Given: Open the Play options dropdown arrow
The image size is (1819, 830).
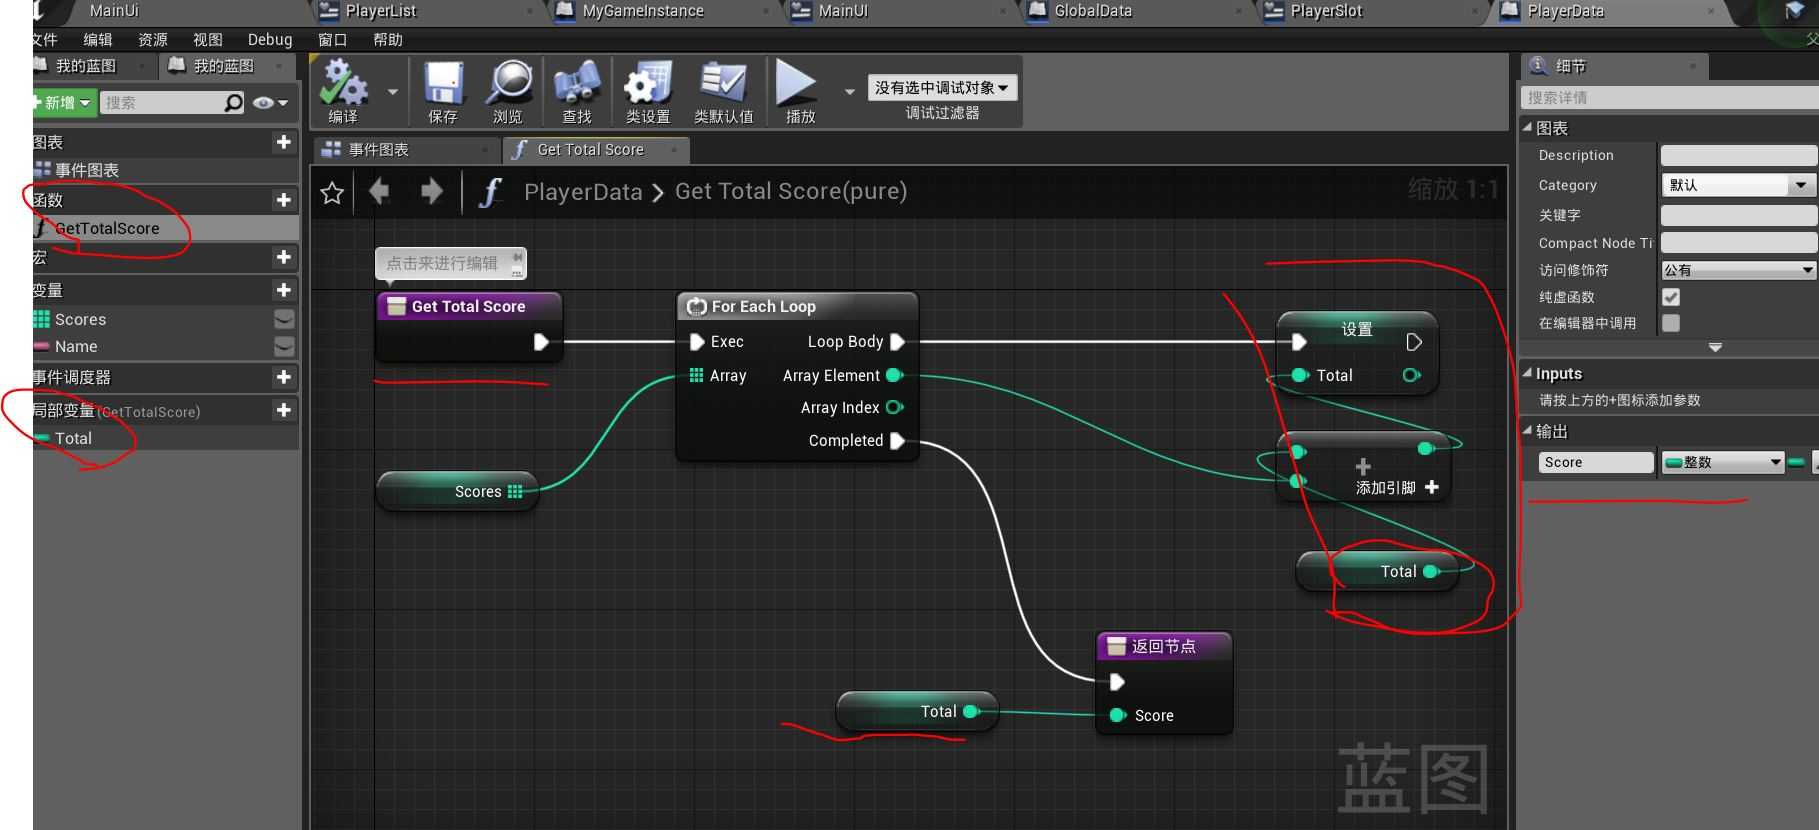Looking at the screenshot, I should click(849, 92).
